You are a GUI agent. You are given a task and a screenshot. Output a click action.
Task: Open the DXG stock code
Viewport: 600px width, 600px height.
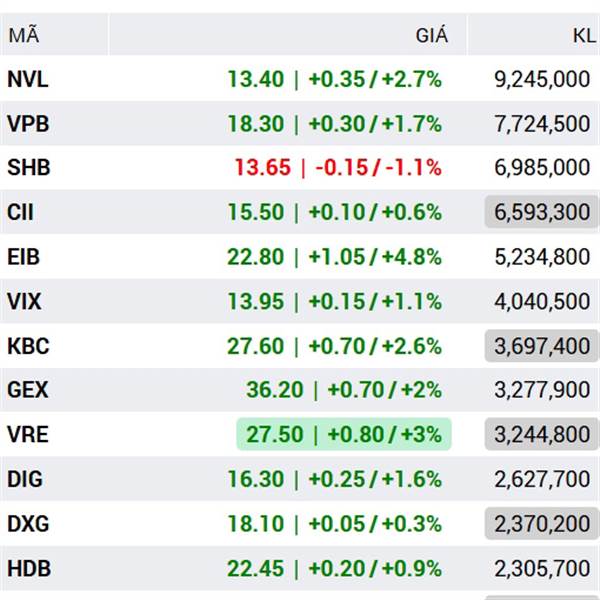(x=28, y=523)
